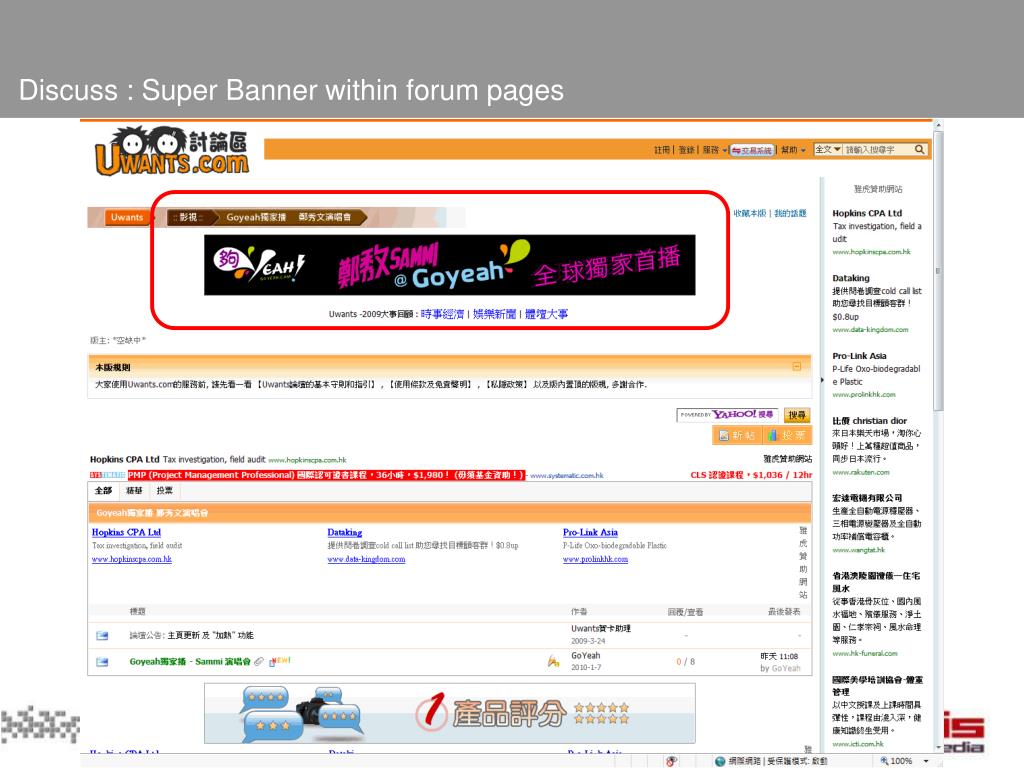
Task: Open the zoom level dropdown arrow
Action: coord(926,761)
